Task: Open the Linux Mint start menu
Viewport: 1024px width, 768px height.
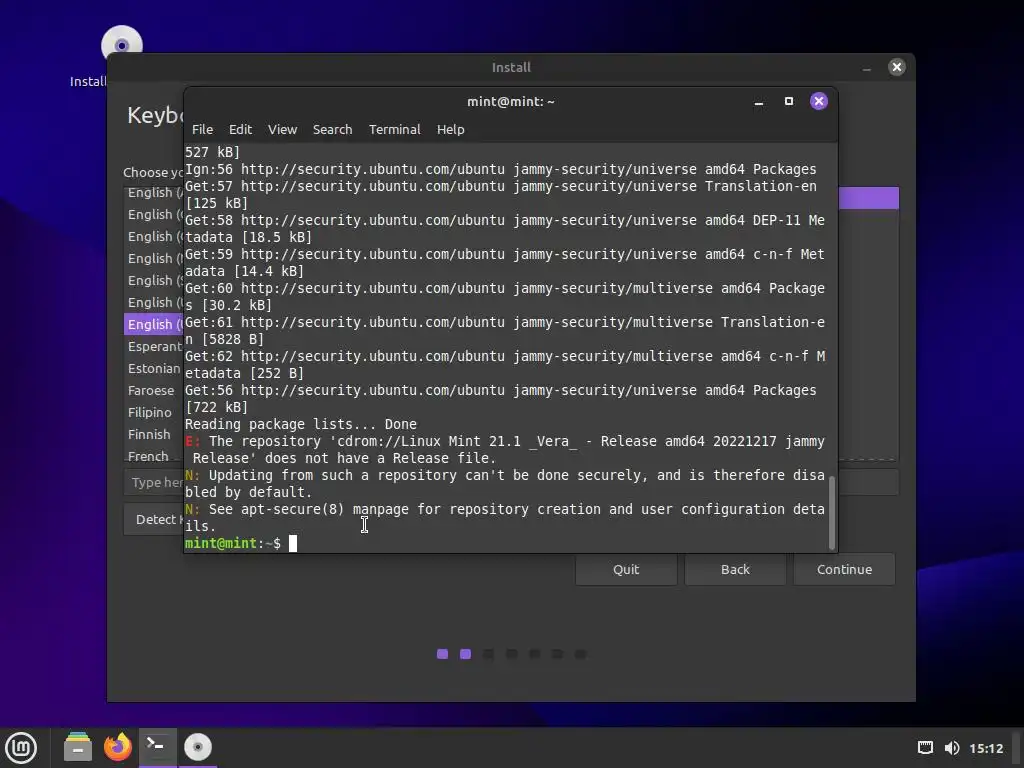Action: click(21, 747)
